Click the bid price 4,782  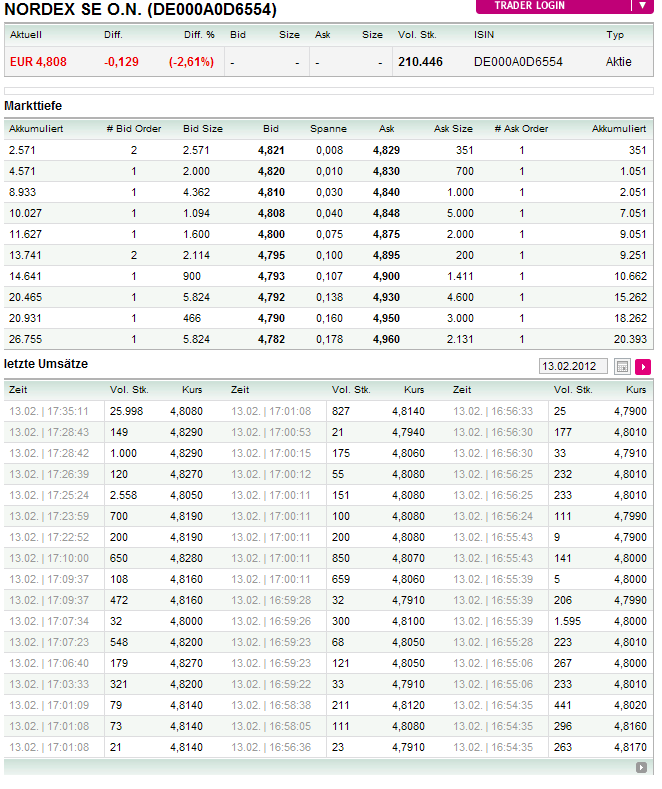271,339
